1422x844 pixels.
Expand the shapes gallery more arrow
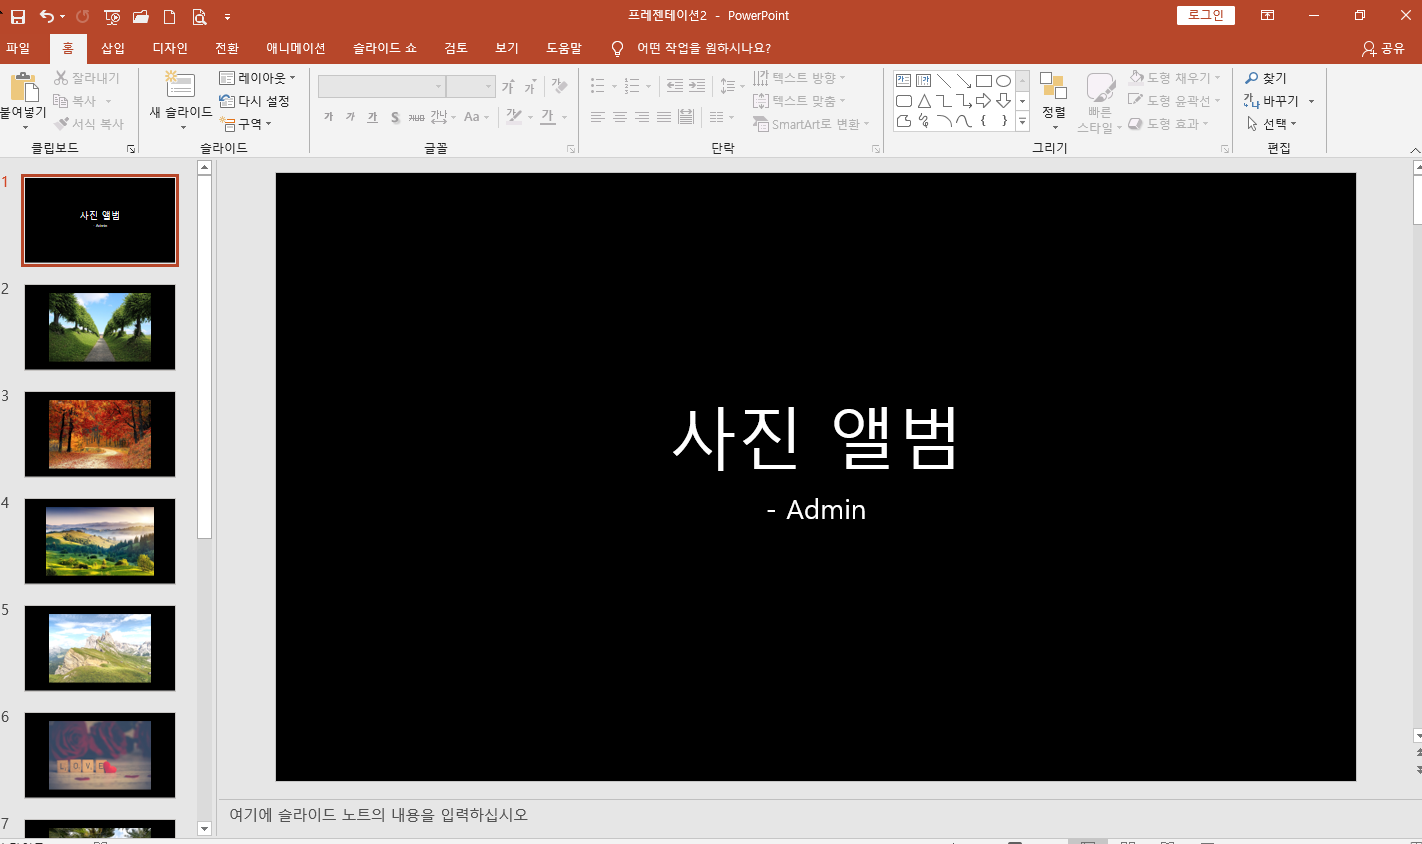(1022, 122)
